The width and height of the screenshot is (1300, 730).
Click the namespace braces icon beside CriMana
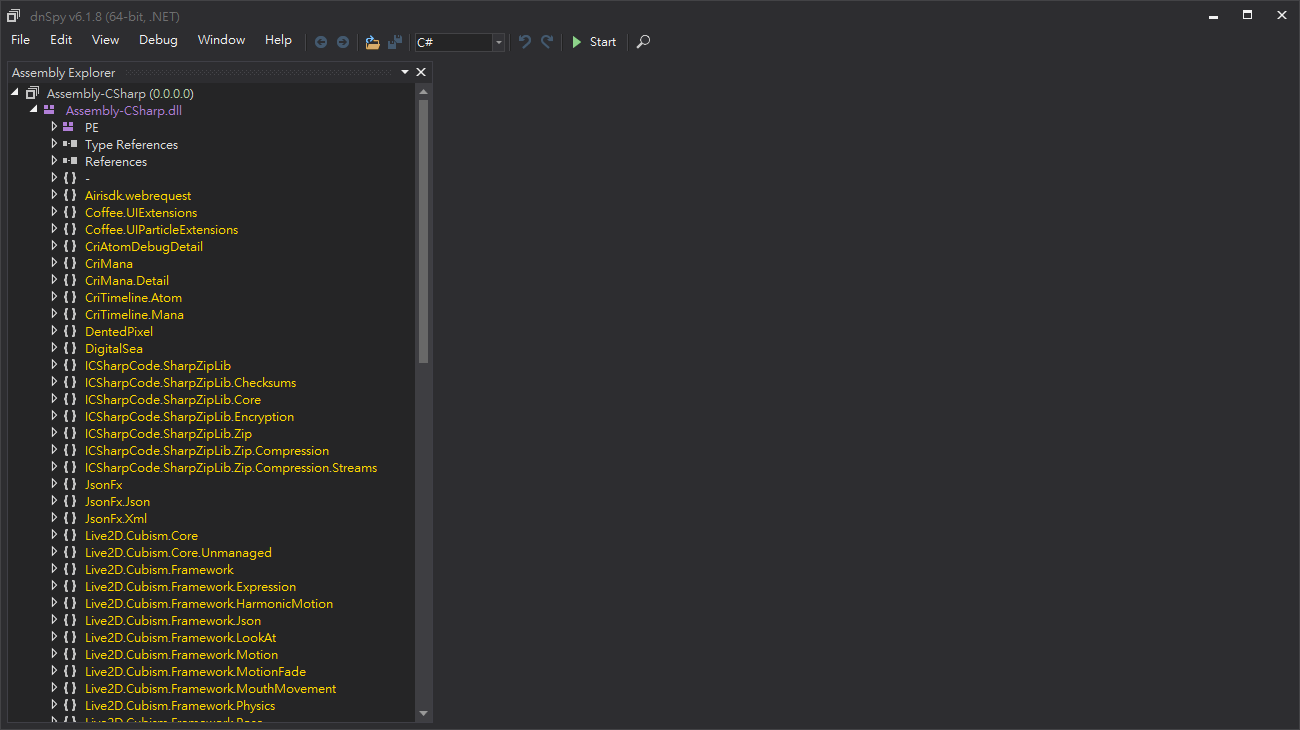70,263
